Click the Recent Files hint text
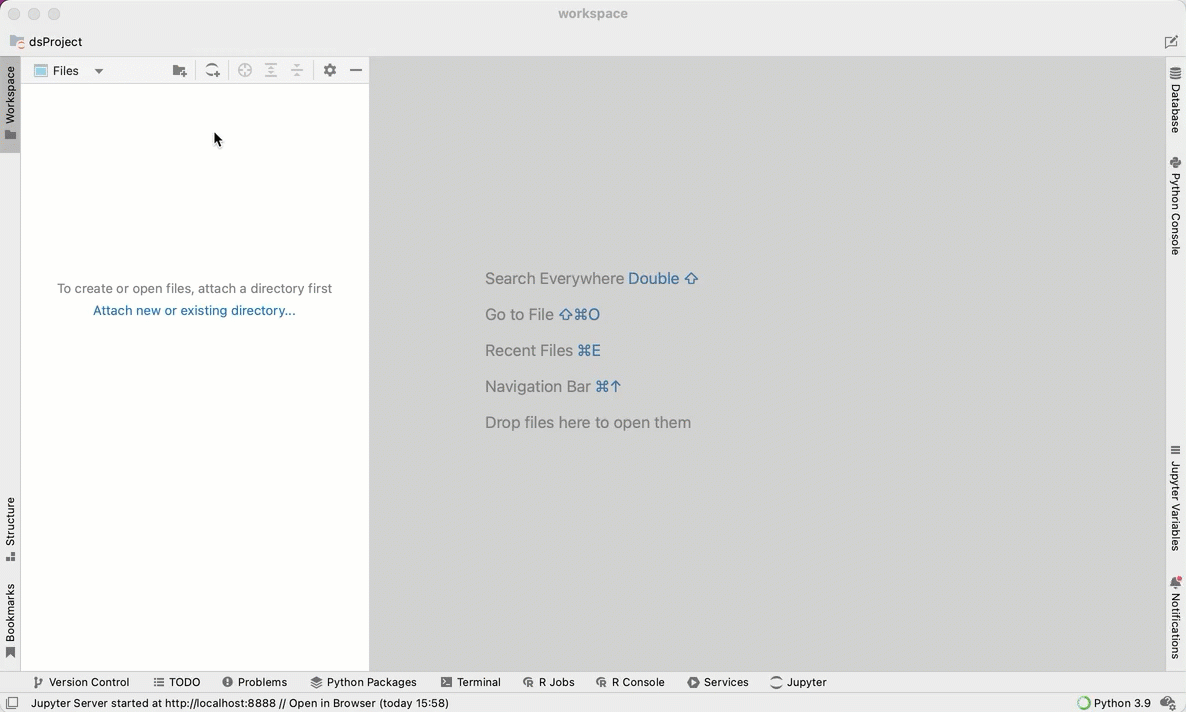 (542, 350)
